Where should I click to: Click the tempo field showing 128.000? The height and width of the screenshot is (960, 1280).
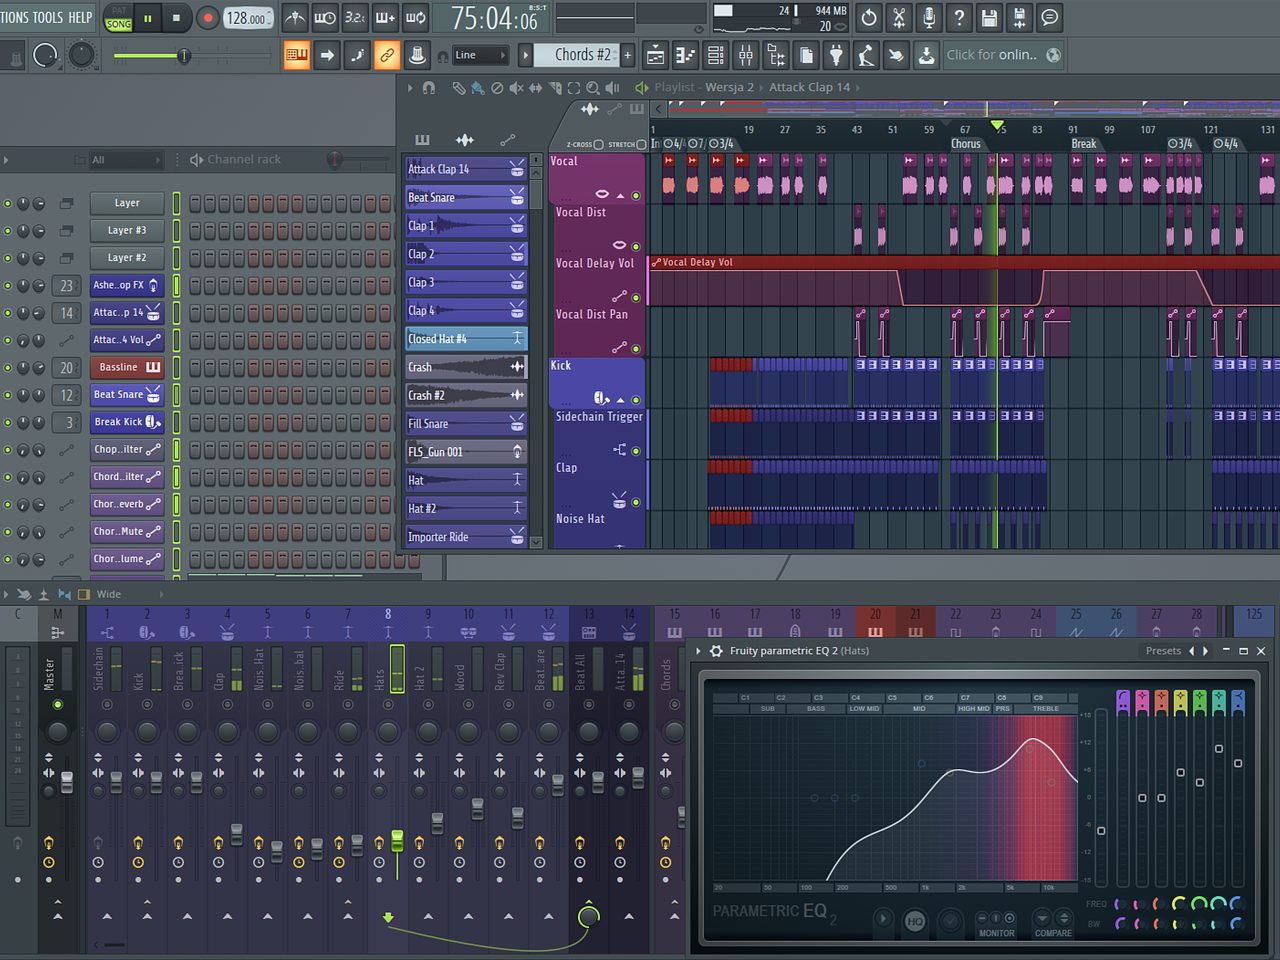(247, 18)
